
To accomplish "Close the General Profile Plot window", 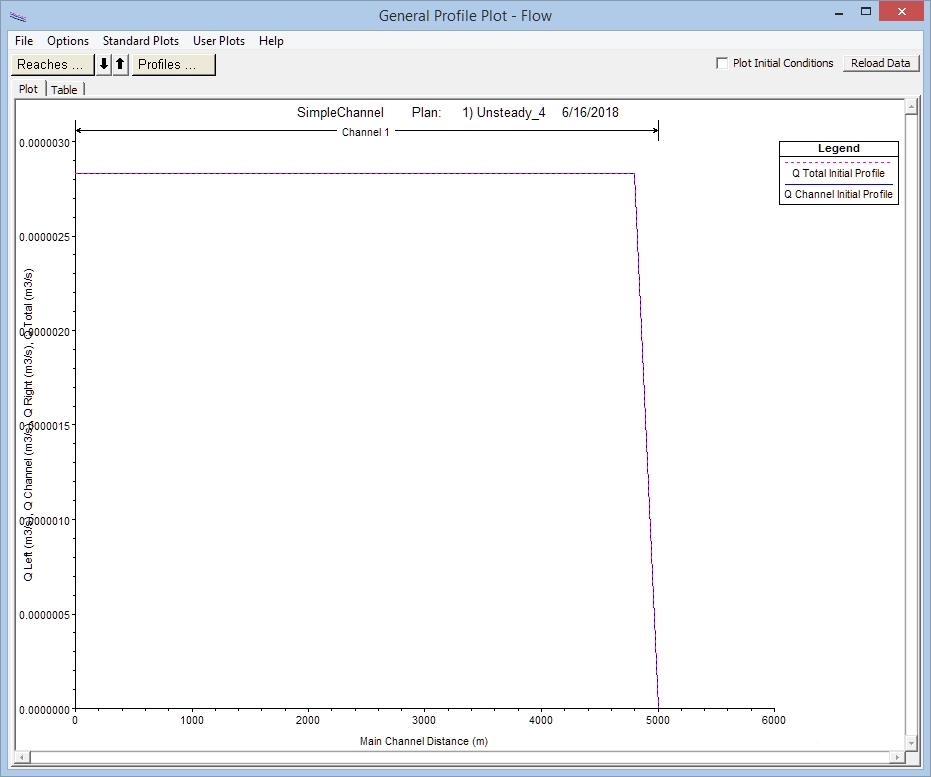I will (x=901, y=12).
